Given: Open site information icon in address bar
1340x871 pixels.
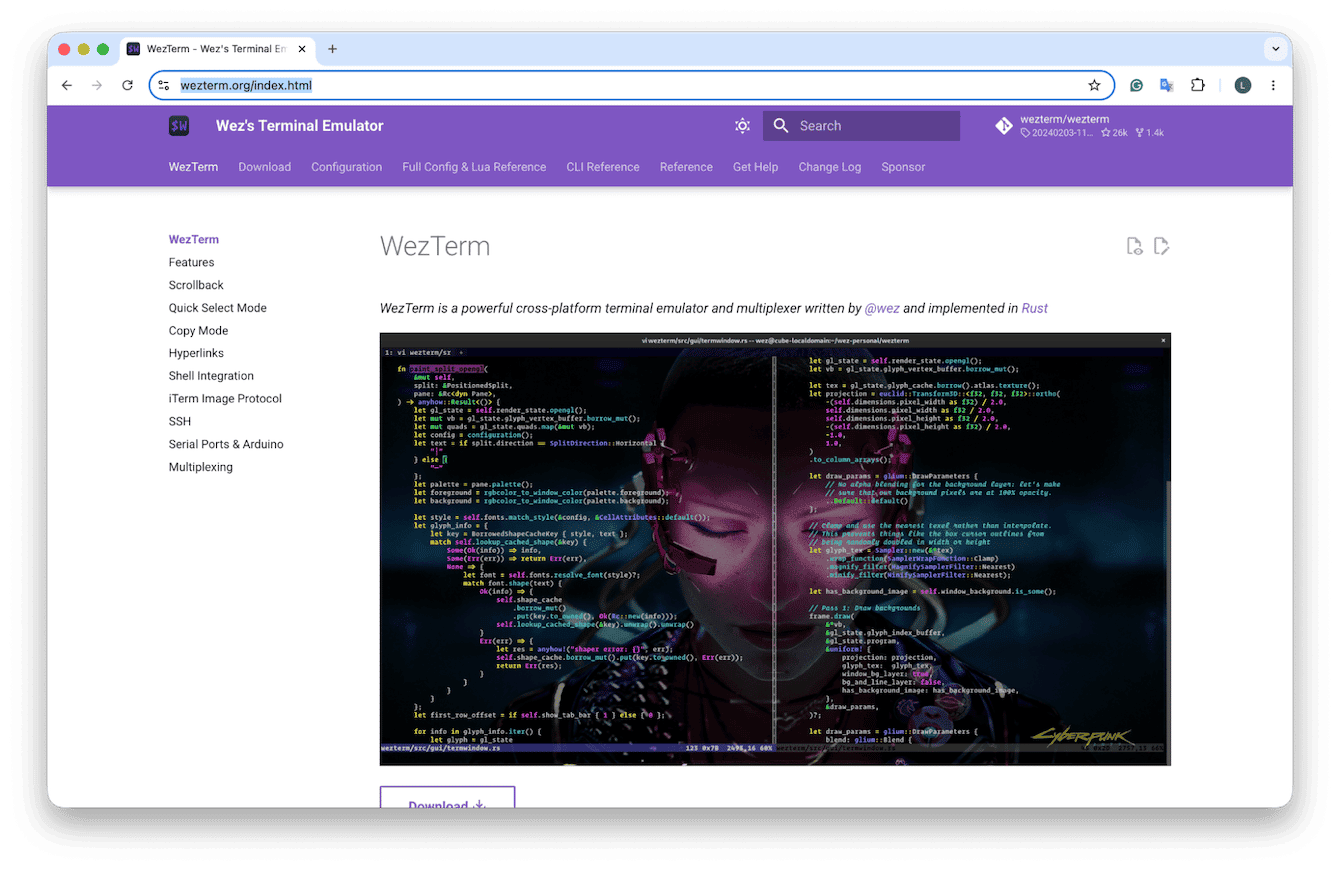Looking at the screenshot, I should [x=164, y=86].
